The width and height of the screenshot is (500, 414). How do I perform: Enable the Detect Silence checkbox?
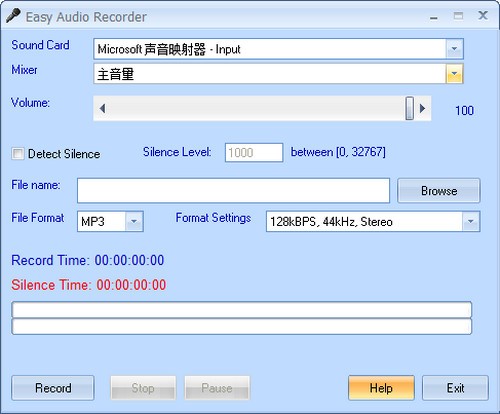18,154
